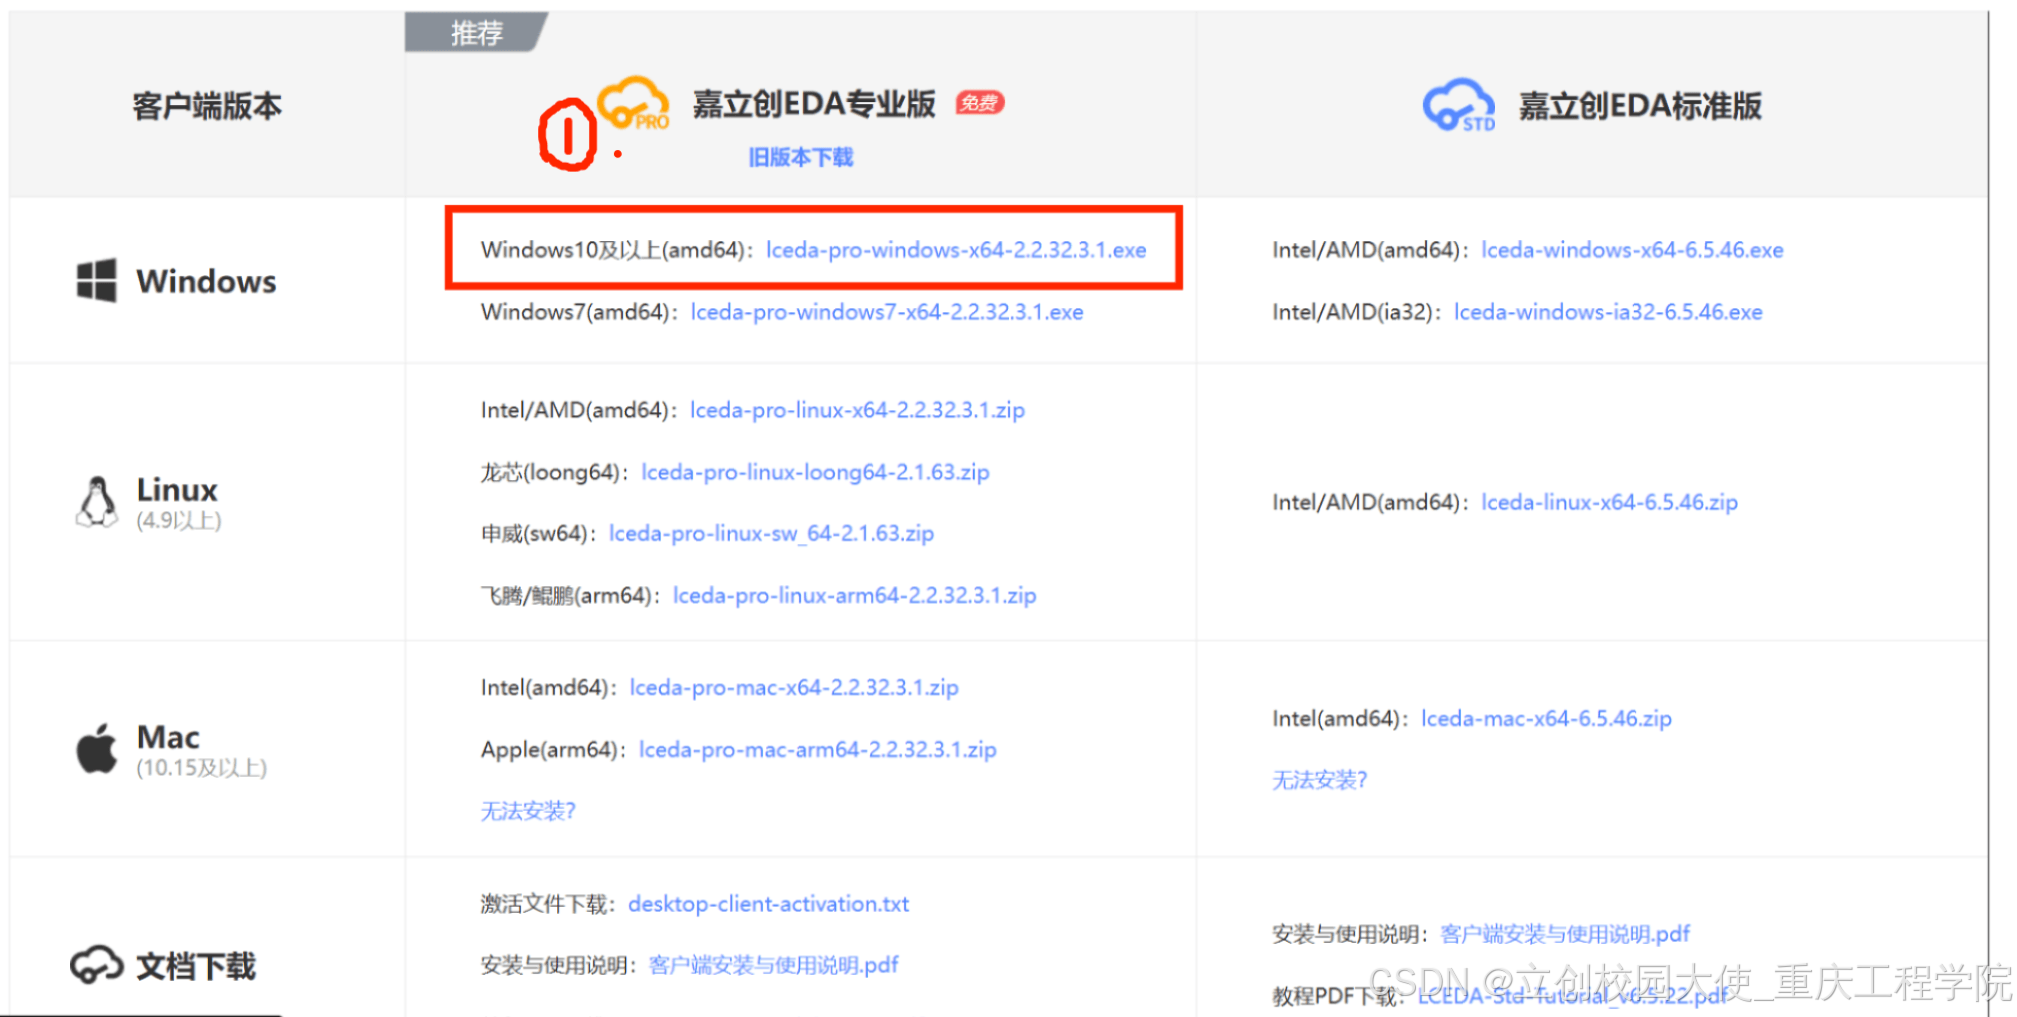Download lceda-windows-x64-6.5.46.exe standard edition
This screenshot has width=2017, height=1017.
pyautogui.click(x=1632, y=250)
